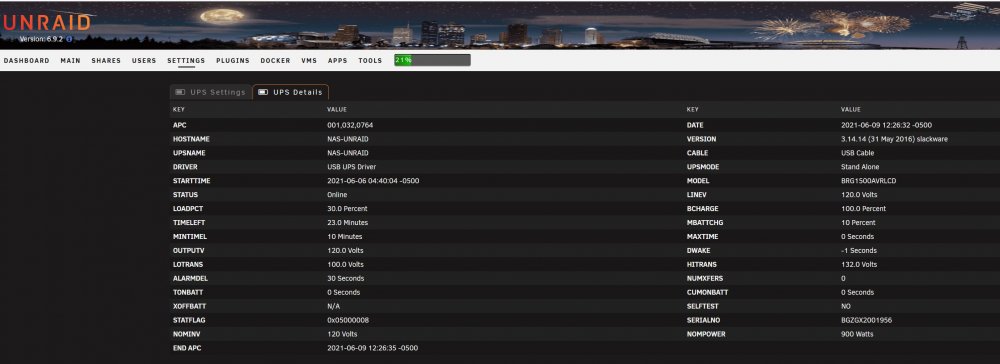Select the SELFTEST value NO
This screenshot has height=364, width=1000.
coord(846,307)
